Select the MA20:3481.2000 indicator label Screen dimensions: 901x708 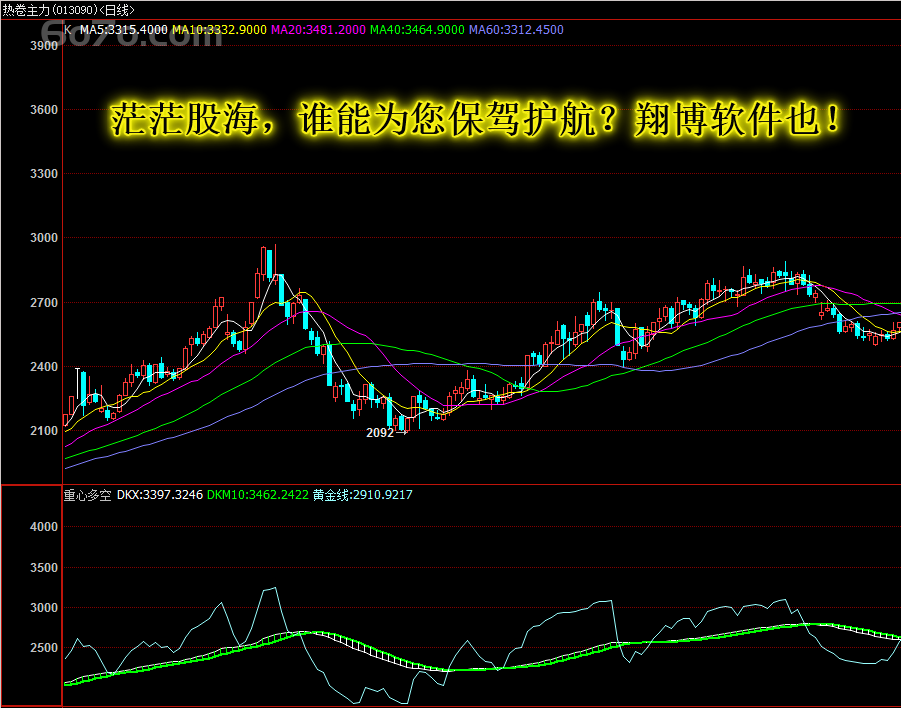pos(318,30)
